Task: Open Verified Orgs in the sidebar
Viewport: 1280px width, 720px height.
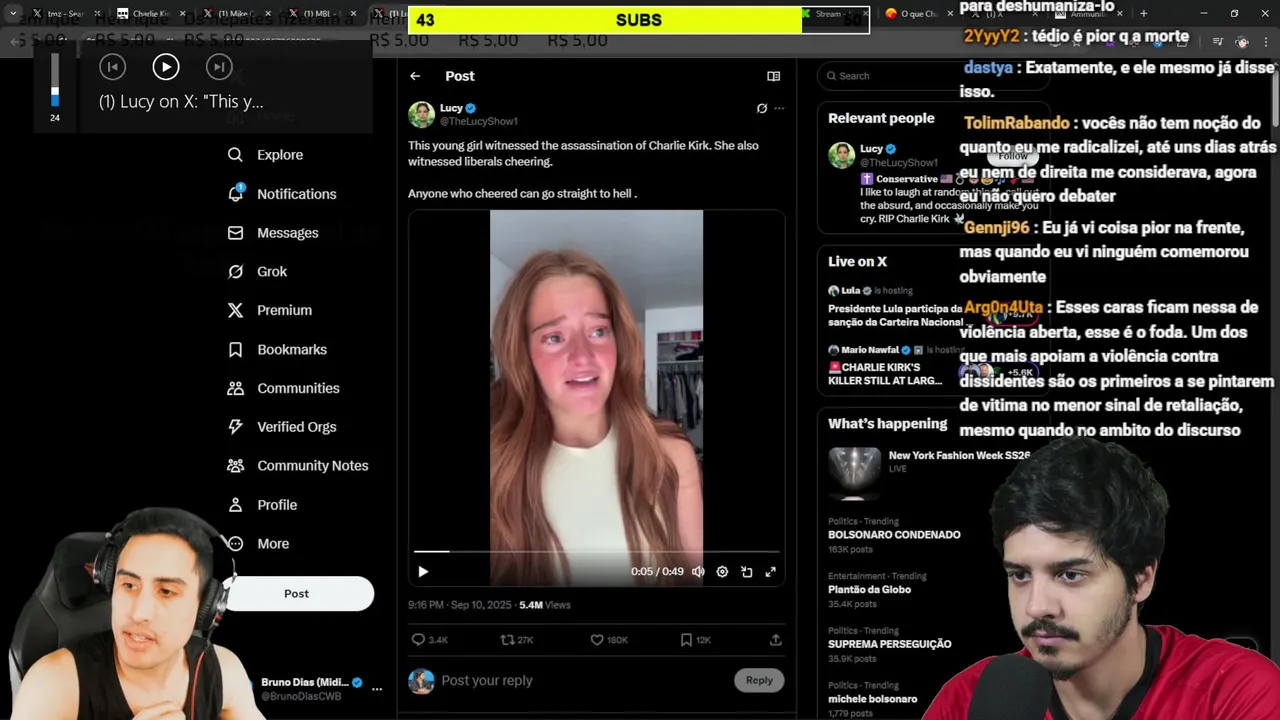Action: [x=282, y=427]
